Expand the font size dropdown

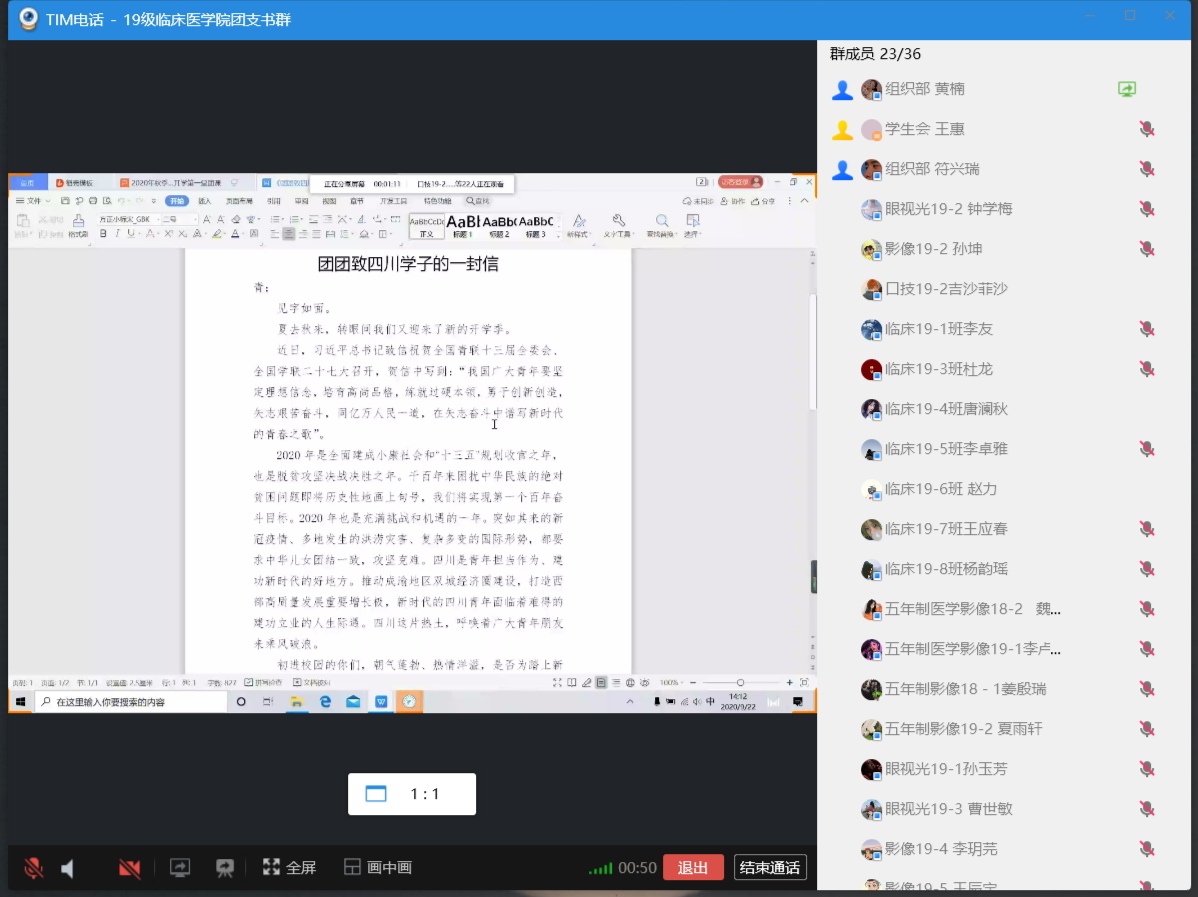pyautogui.click(x=194, y=219)
